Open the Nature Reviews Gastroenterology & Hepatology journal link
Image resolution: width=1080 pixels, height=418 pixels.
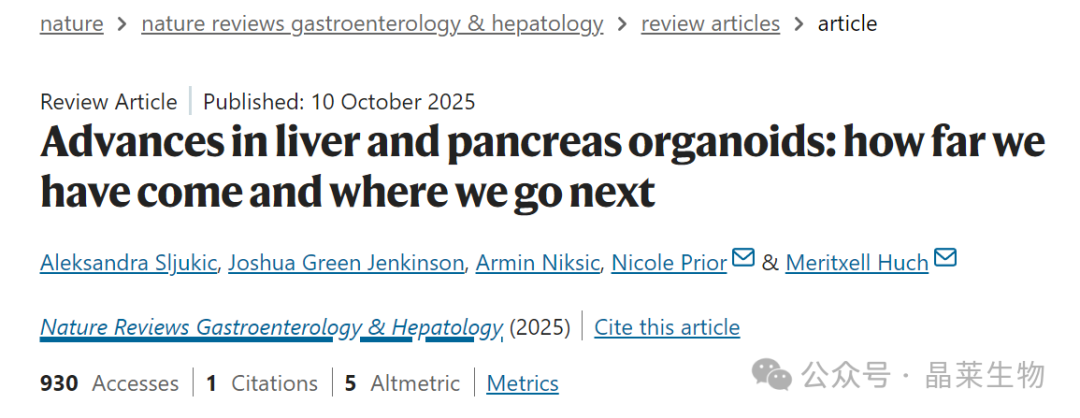[271, 327]
